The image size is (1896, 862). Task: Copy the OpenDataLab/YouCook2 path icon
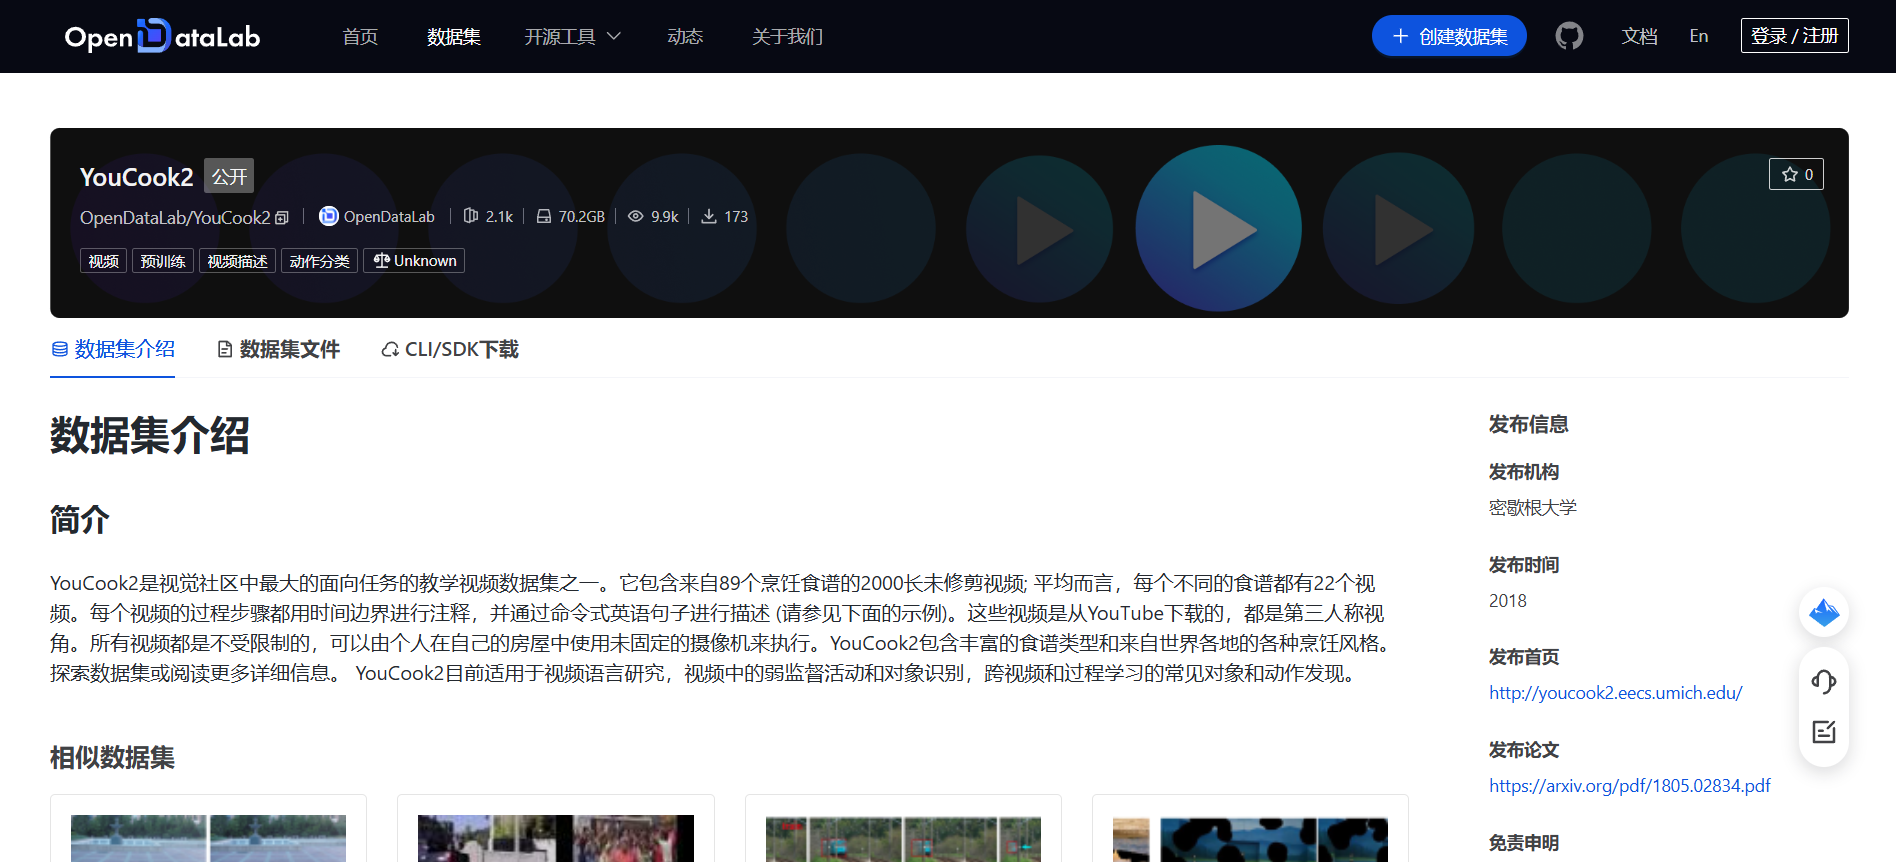[282, 218]
